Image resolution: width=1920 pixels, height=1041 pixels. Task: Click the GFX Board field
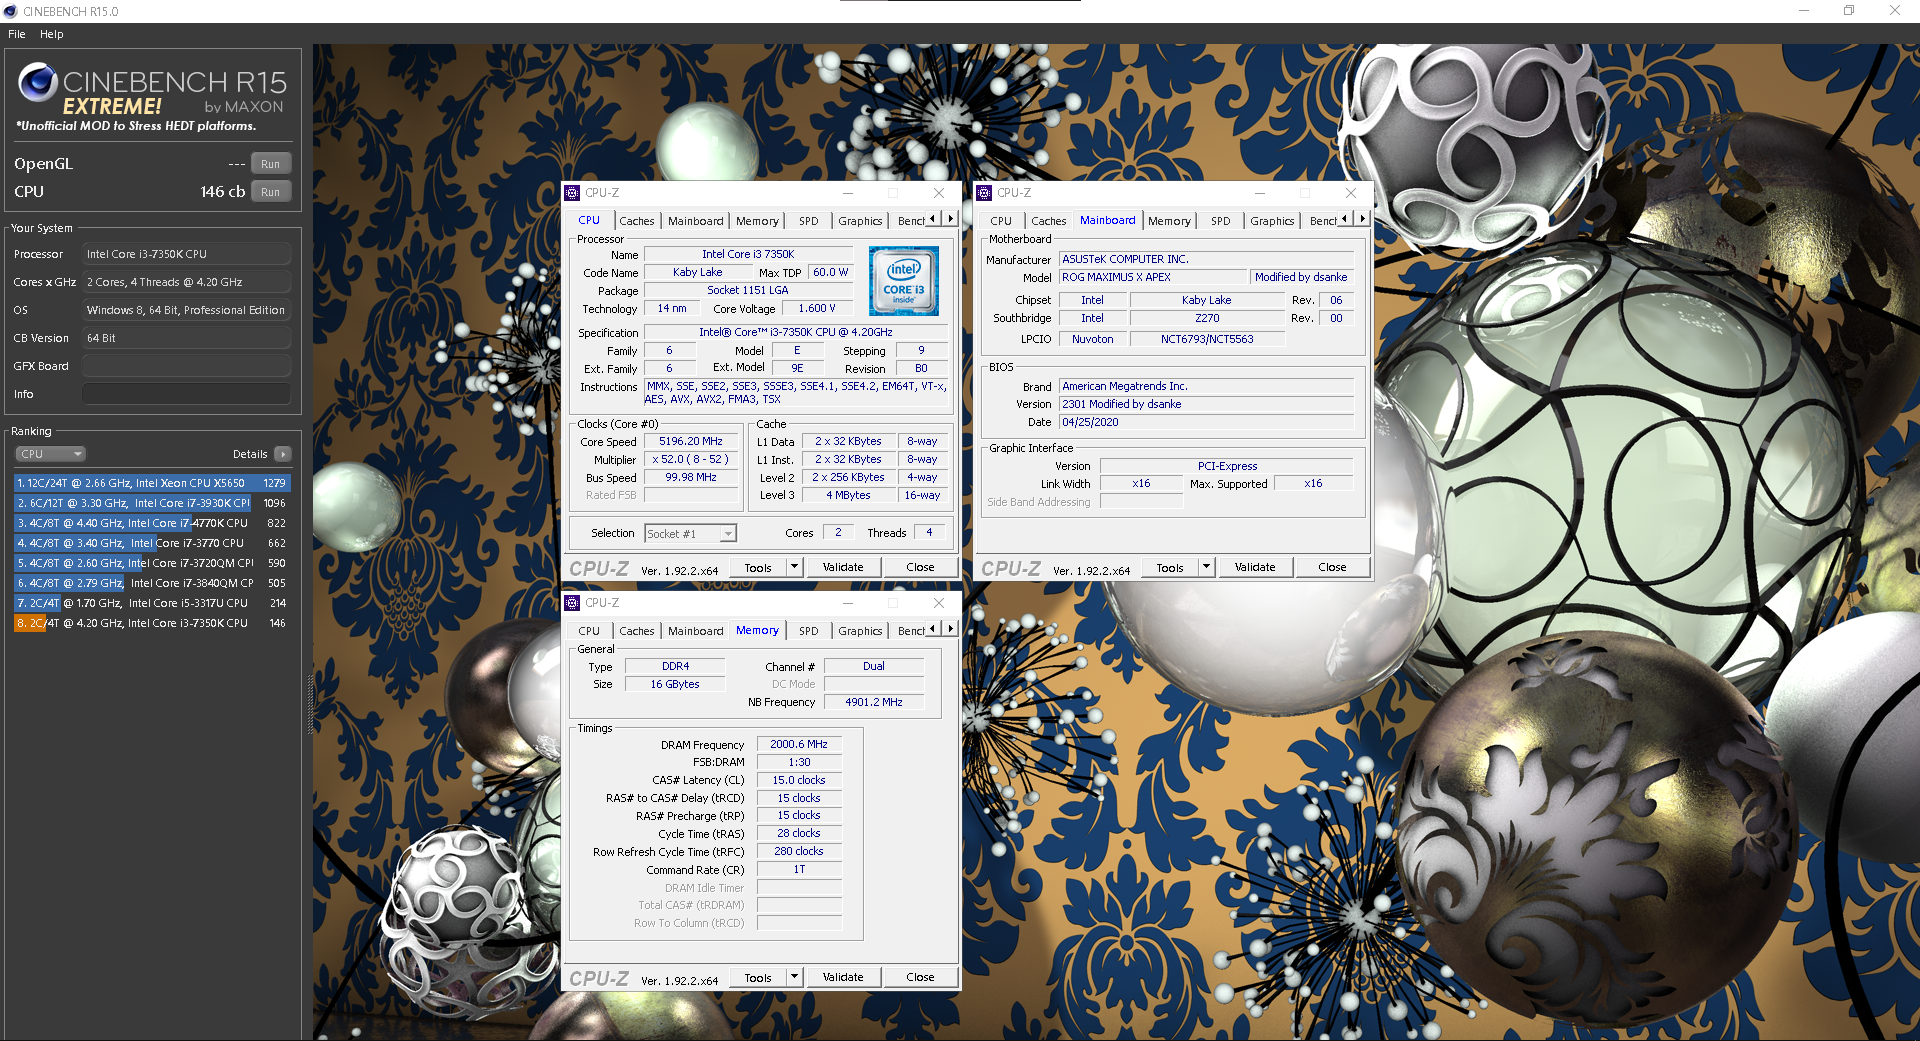click(x=187, y=366)
